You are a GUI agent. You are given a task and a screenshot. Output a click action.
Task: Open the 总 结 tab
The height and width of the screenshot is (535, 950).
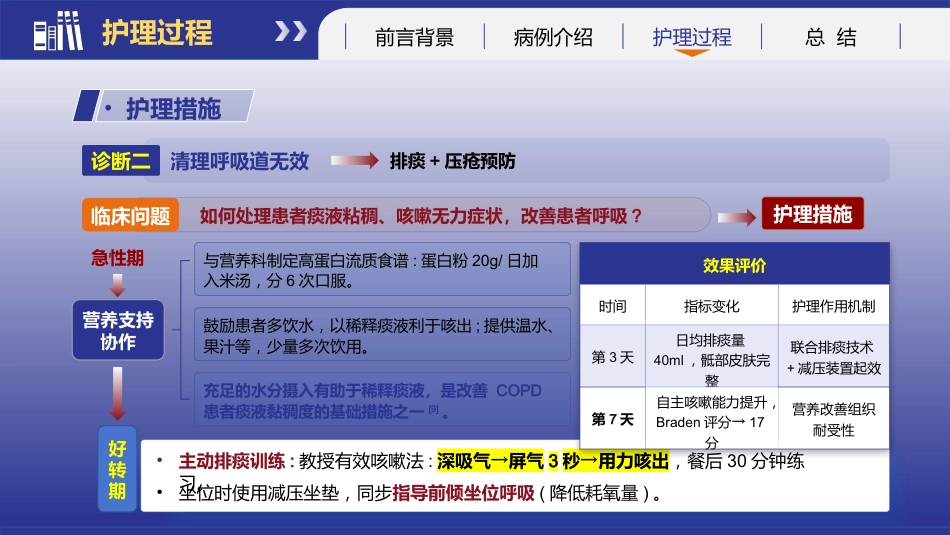[831, 38]
